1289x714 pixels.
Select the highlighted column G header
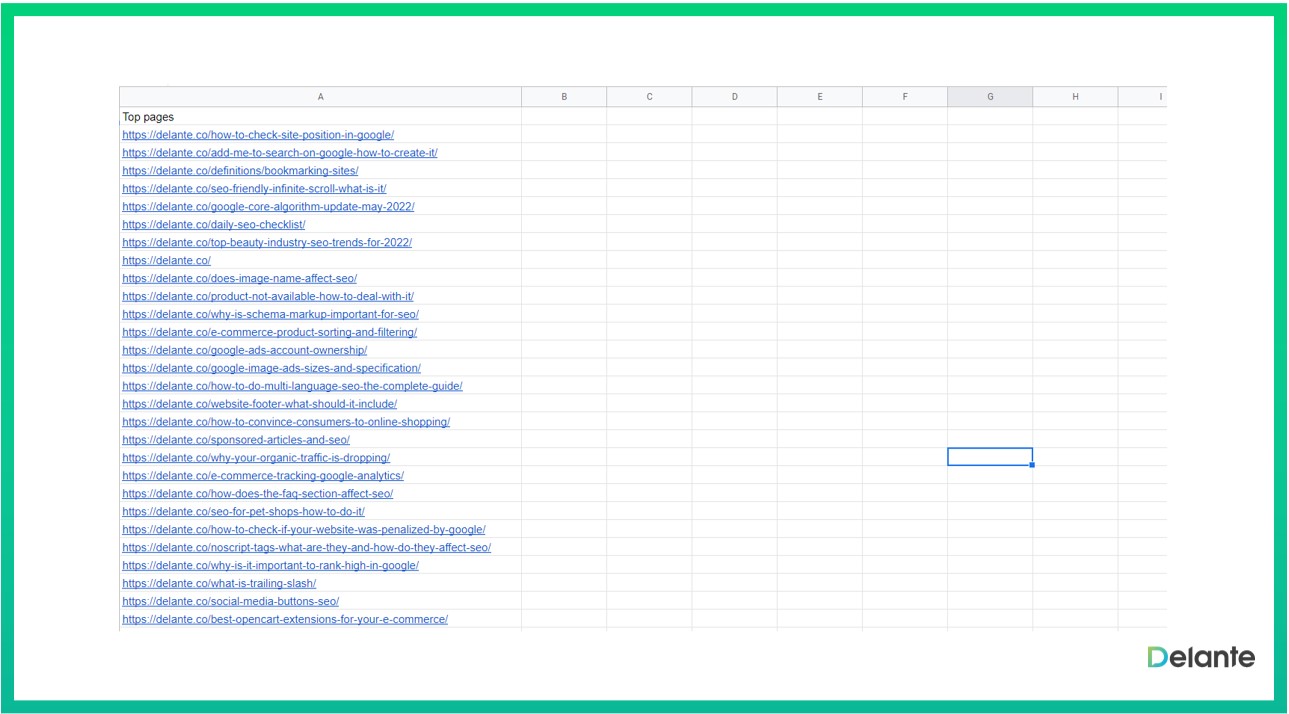click(990, 97)
